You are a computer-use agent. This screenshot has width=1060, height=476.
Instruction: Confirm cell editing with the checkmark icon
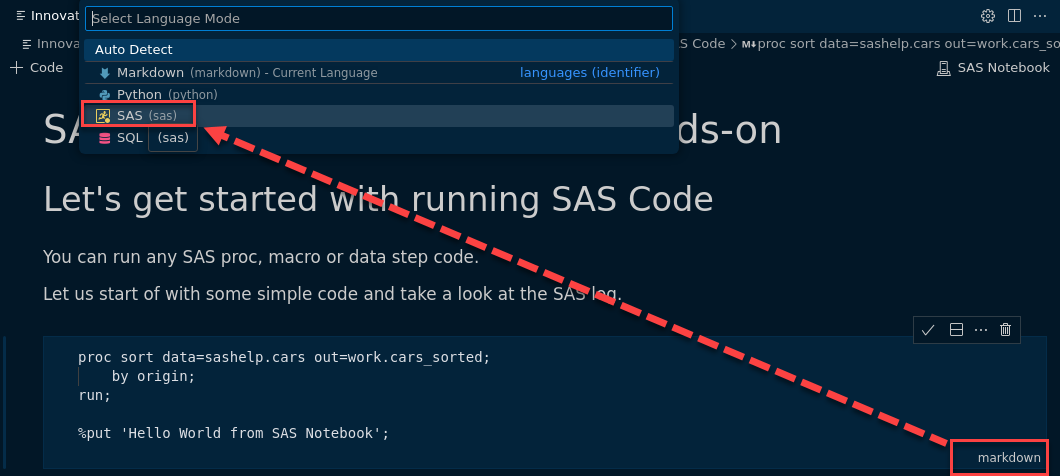pos(928,330)
